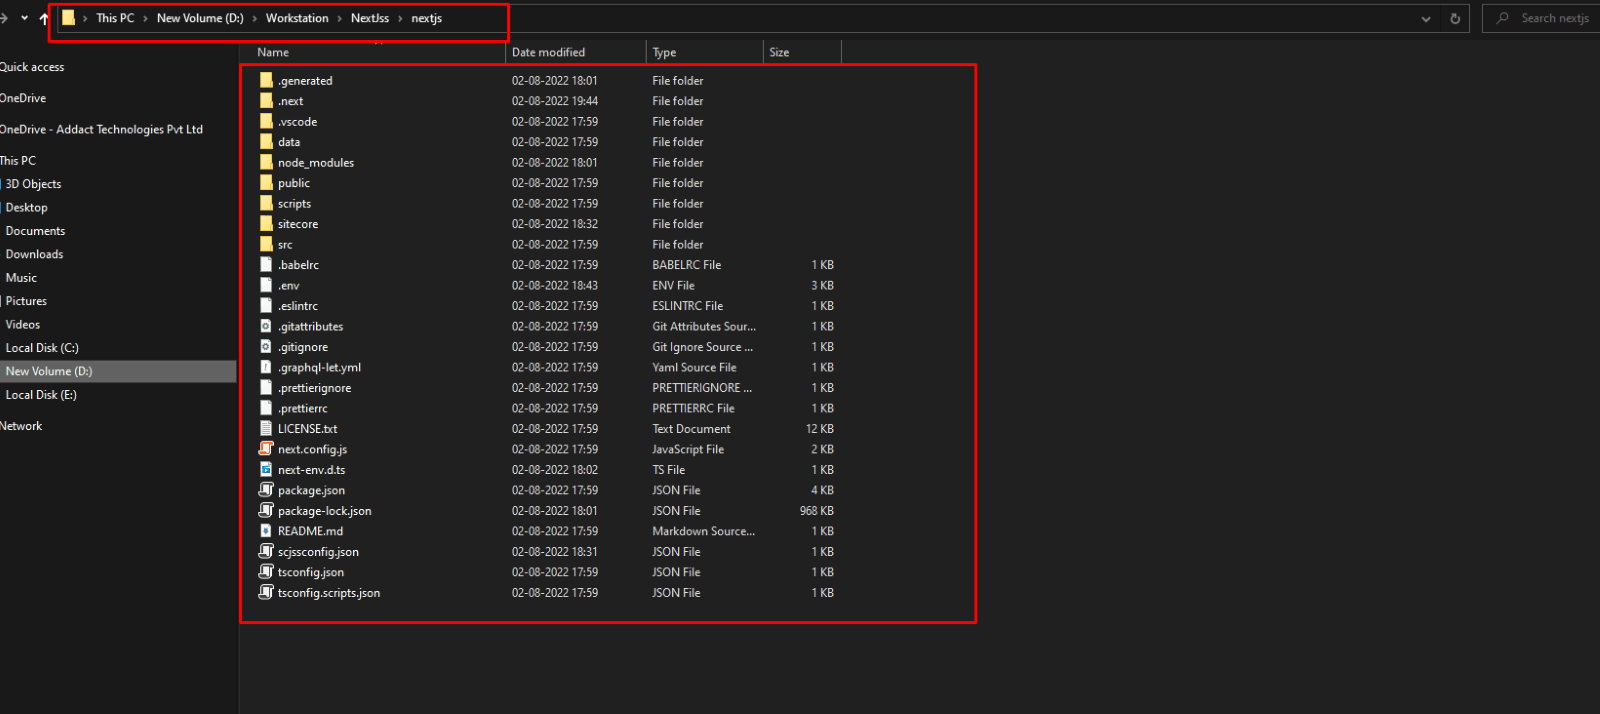The width and height of the screenshot is (1600, 714).
Task: Click the 02-08-2022 19:44 date cell
Action: pos(555,101)
